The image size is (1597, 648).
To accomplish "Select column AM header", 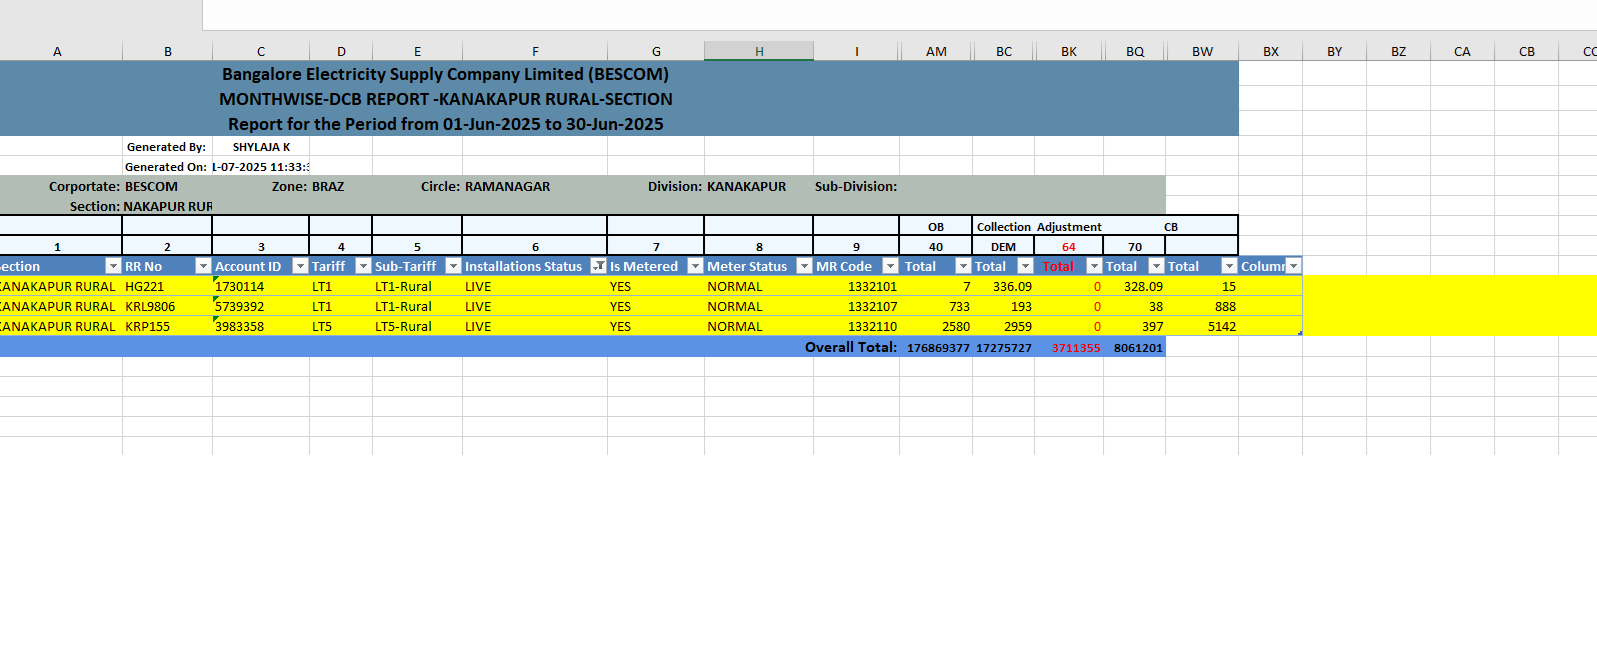I will click(936, 51).
